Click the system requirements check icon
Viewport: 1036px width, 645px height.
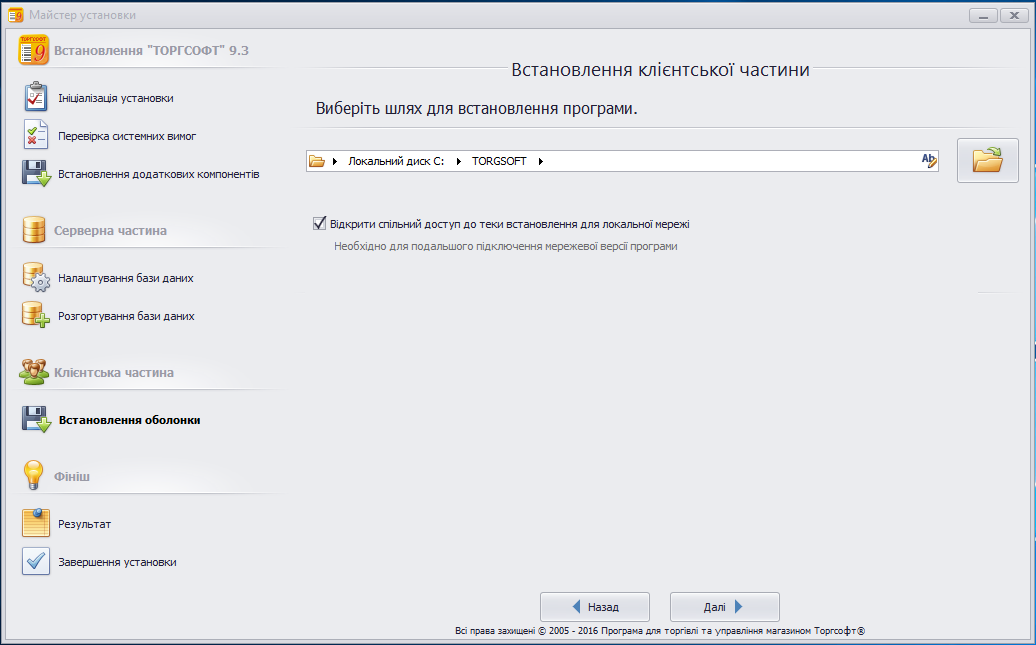36,136
